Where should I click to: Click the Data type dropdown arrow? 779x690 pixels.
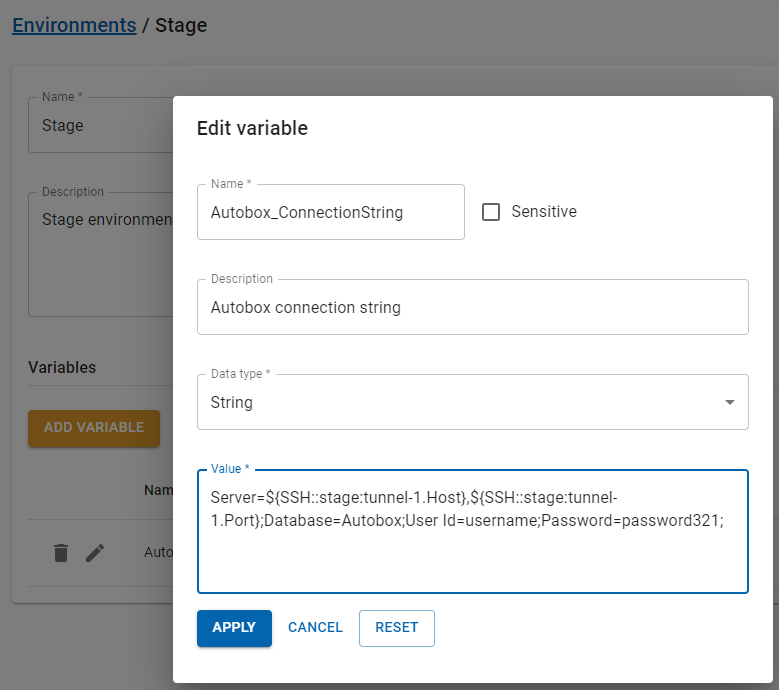(x=729, y=403)
